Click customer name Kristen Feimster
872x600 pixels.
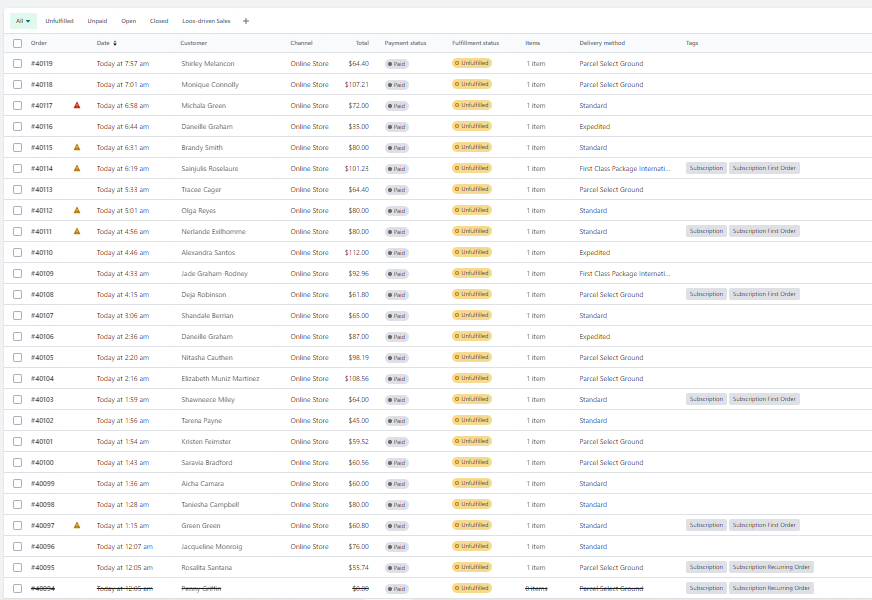[206, 442]
